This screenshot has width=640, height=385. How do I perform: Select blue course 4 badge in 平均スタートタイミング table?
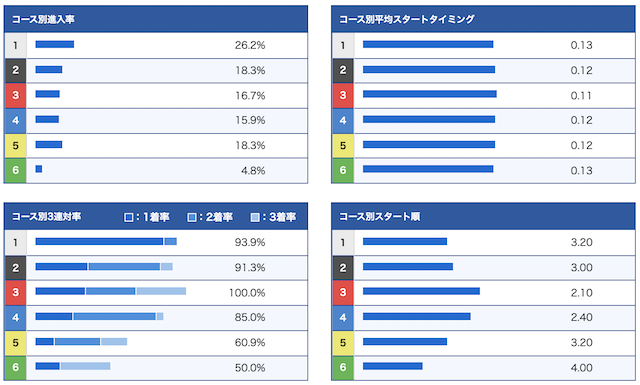(343, 120)
